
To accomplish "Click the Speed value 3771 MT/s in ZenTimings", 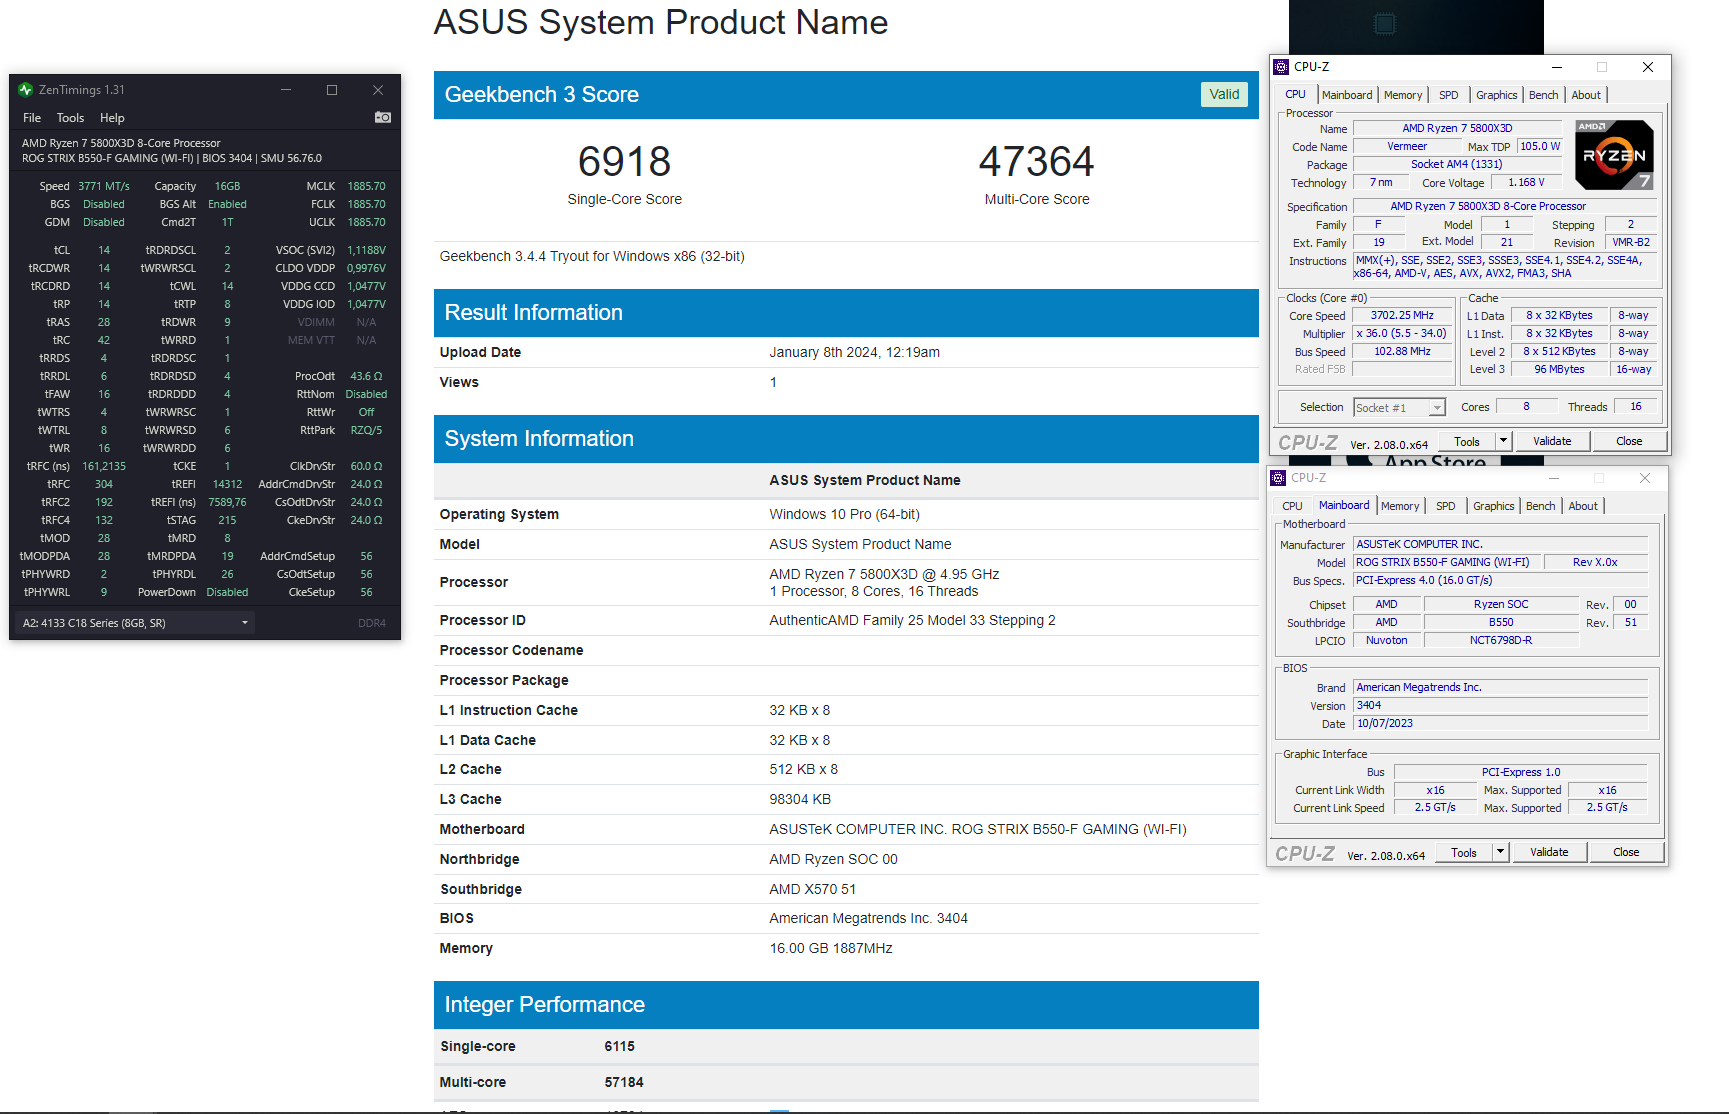I will pos(104,186).
